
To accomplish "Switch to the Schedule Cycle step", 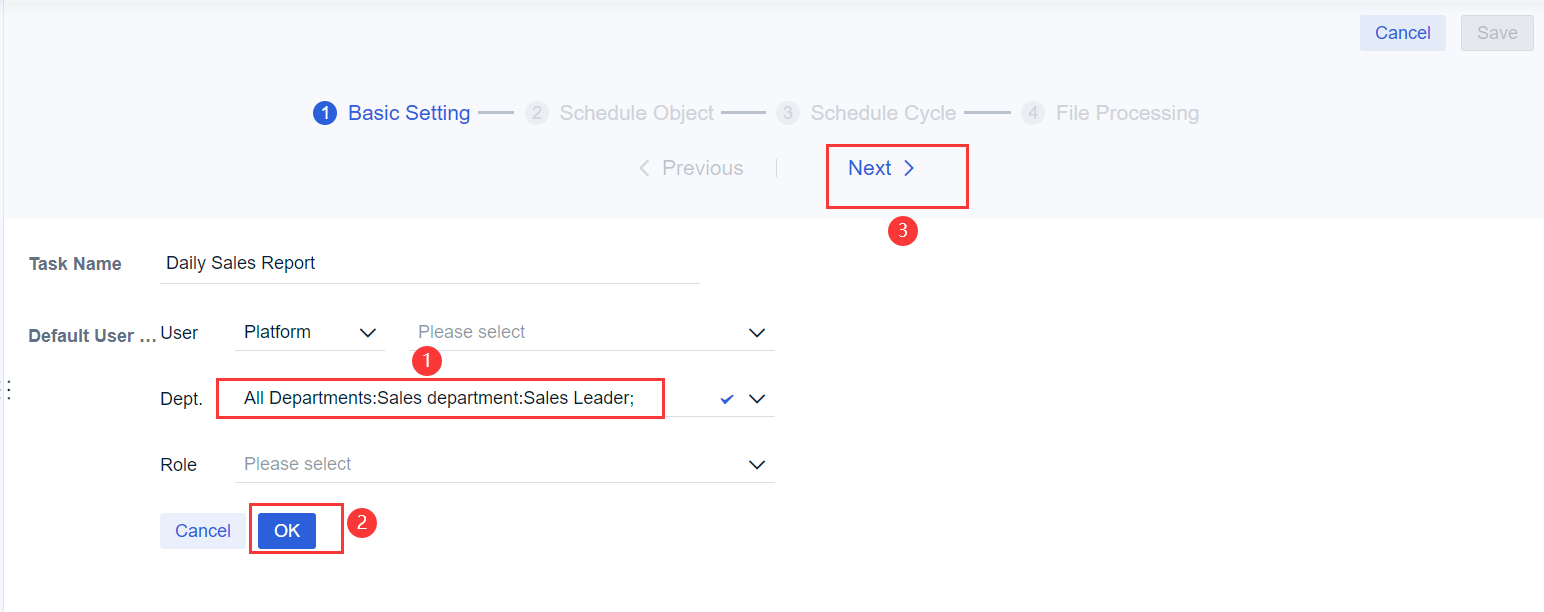I will pos(883,113).
